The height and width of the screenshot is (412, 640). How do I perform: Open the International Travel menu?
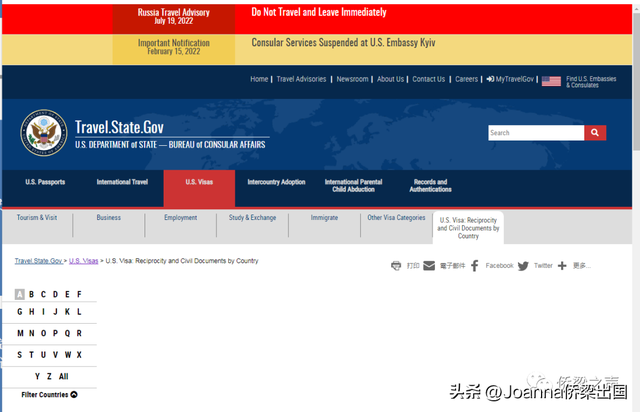(x=122, y=182)
